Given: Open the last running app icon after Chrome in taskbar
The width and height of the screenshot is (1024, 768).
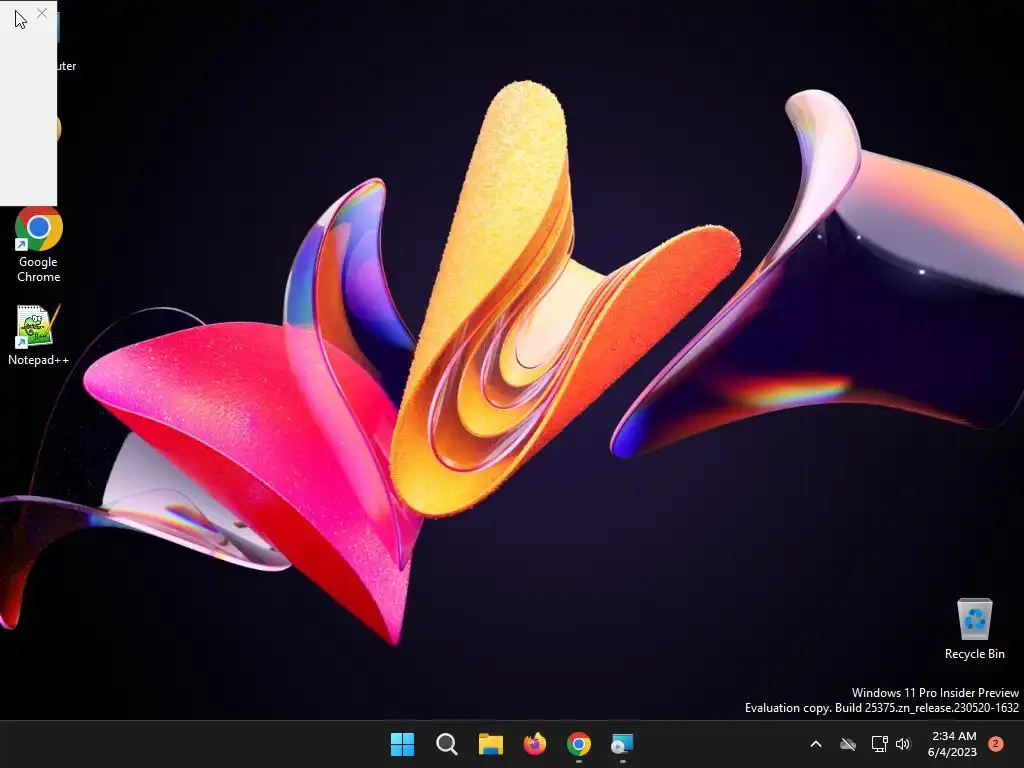Looking at the screenshot, I should click(x=622, y=744).
